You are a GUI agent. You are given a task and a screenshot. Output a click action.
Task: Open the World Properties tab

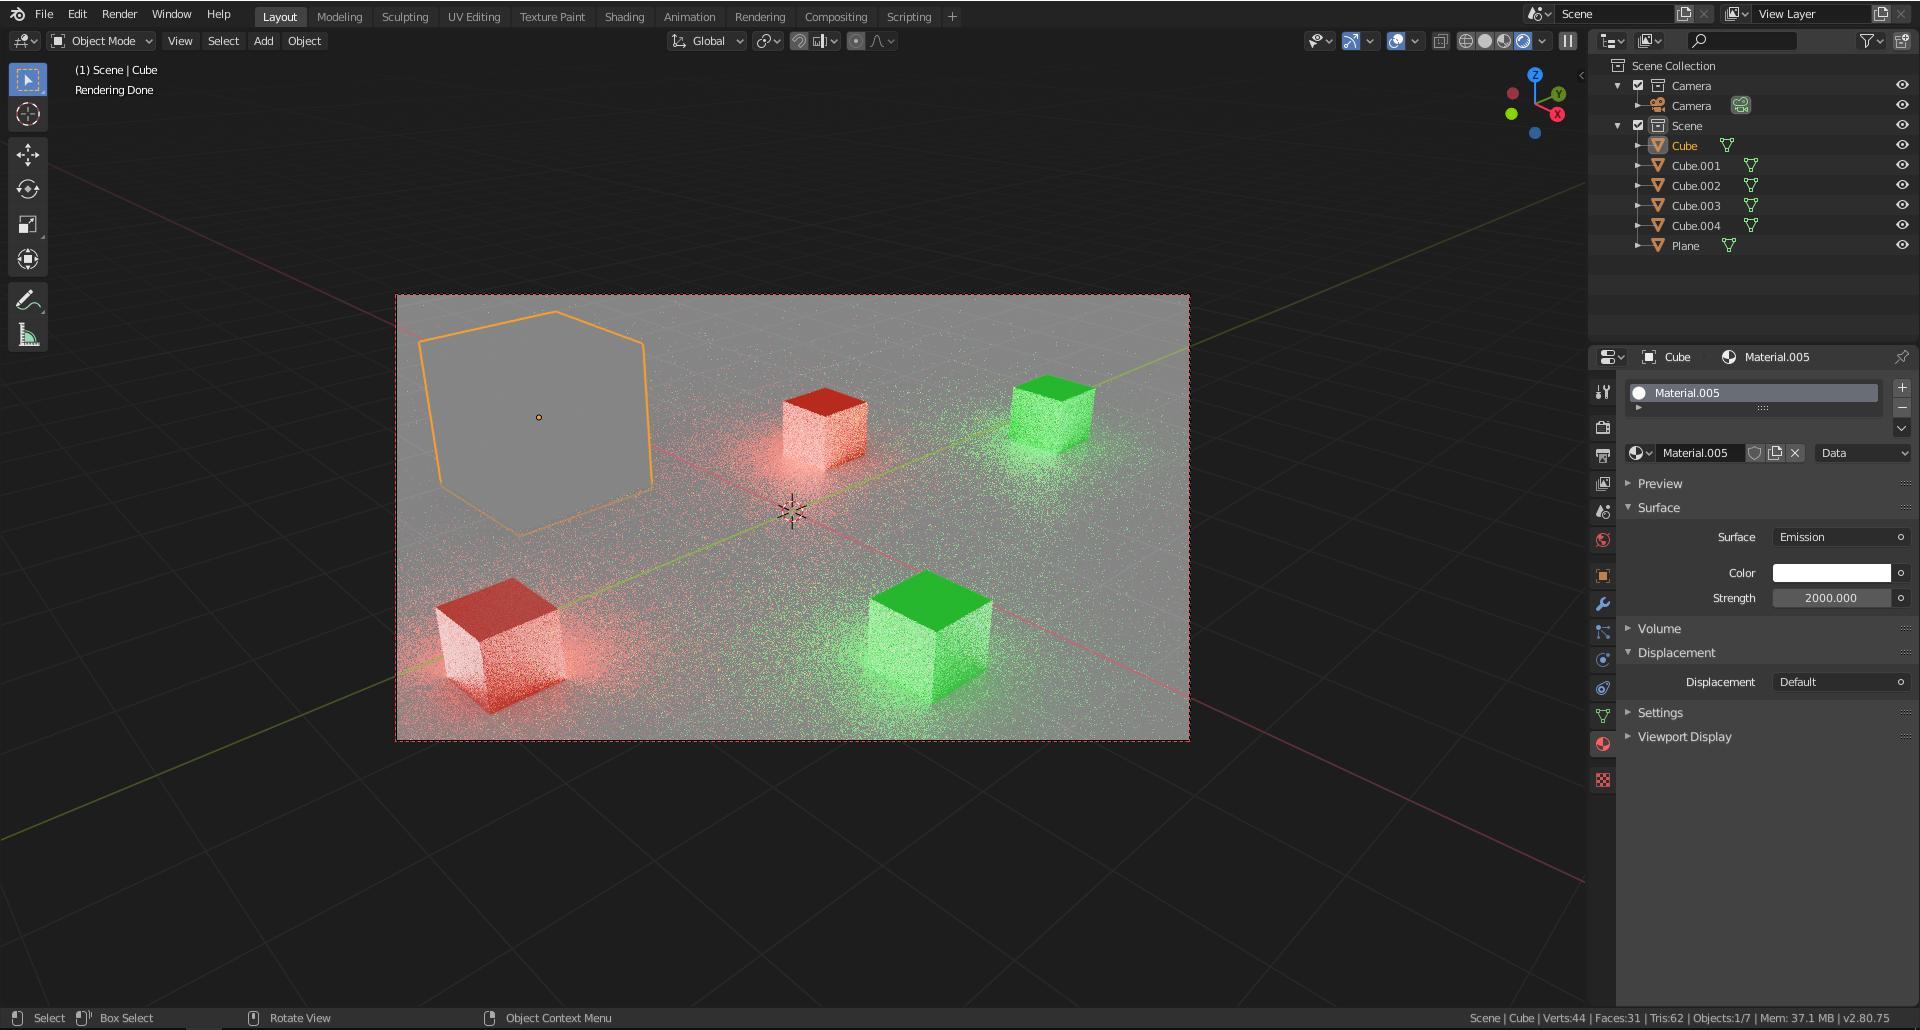1603,540
